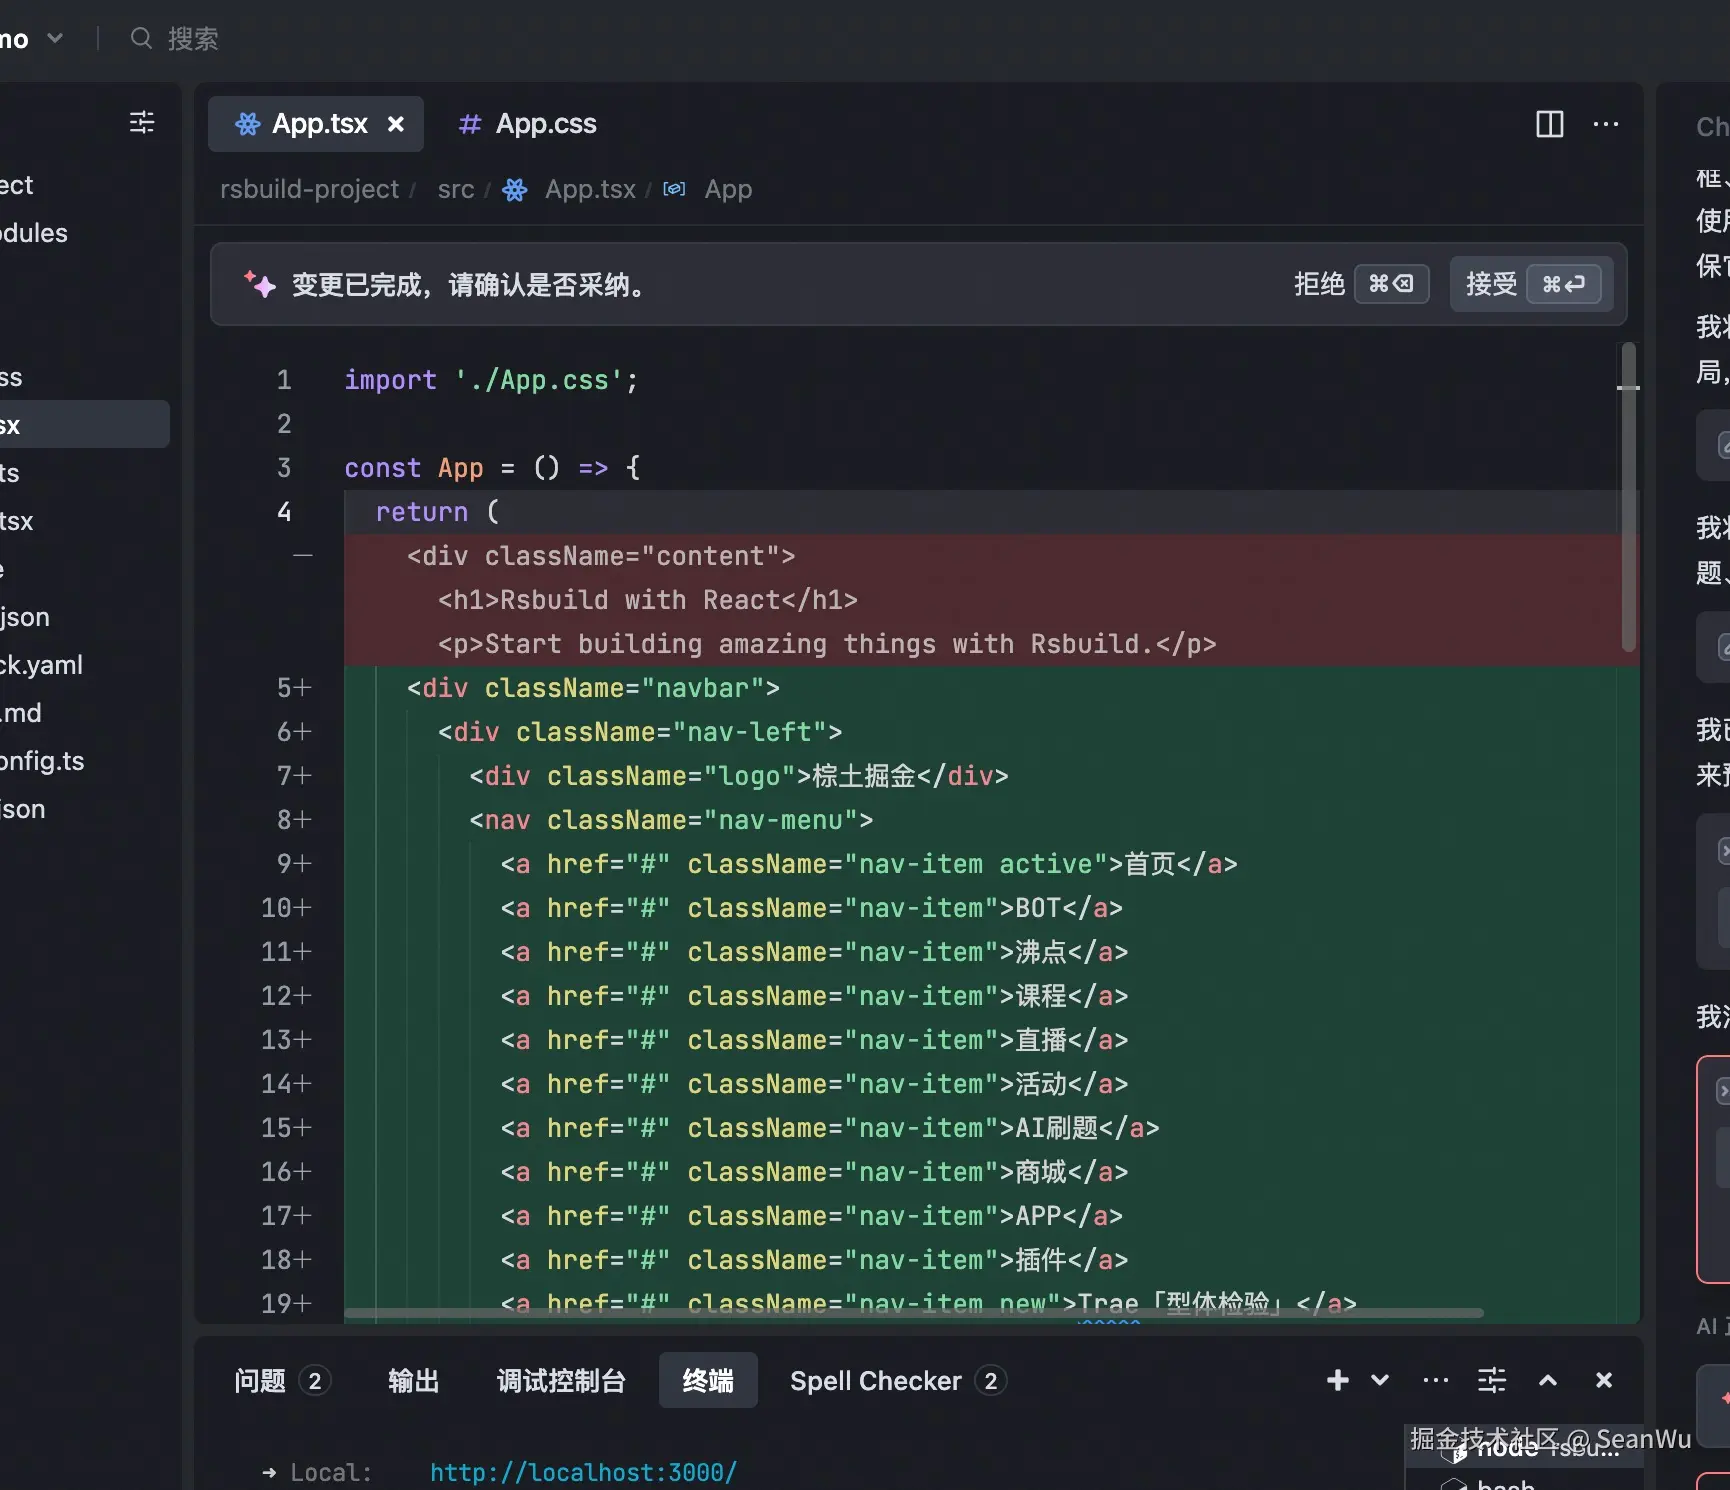This screenshot has width=1730, height=1490.
Task: Maximize the bottom panel with chevron
Action: click(x=1547, y=1380)
